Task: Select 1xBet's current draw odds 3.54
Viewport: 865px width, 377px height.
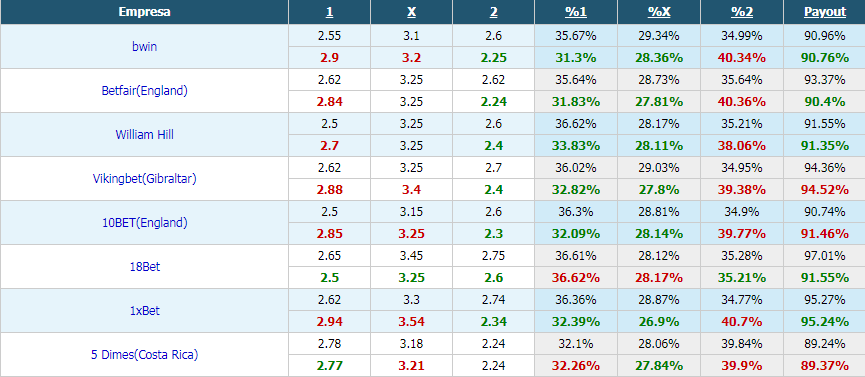Action: [x=412, y=322]
